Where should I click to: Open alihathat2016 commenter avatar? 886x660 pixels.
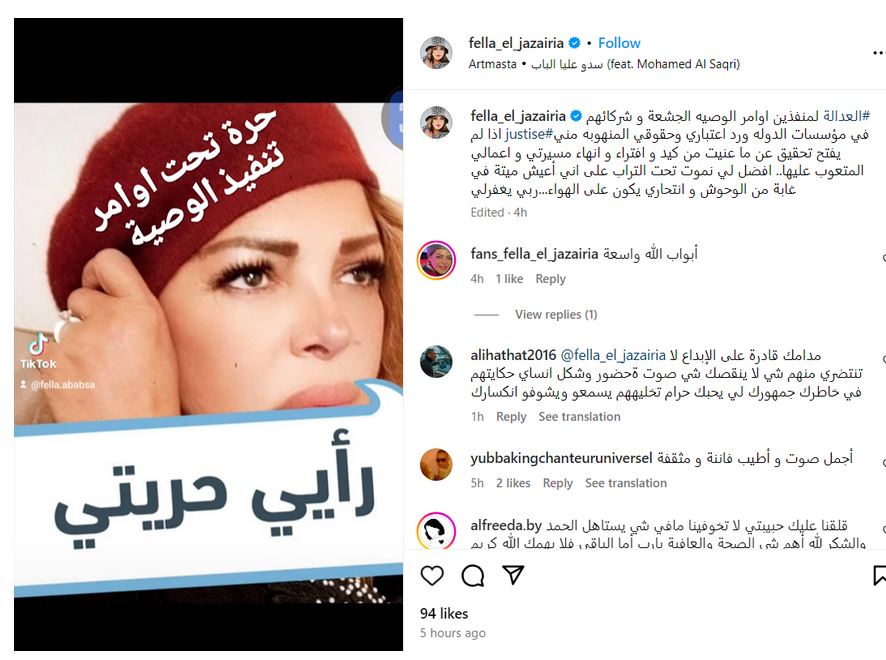click(x=436, y=361)
